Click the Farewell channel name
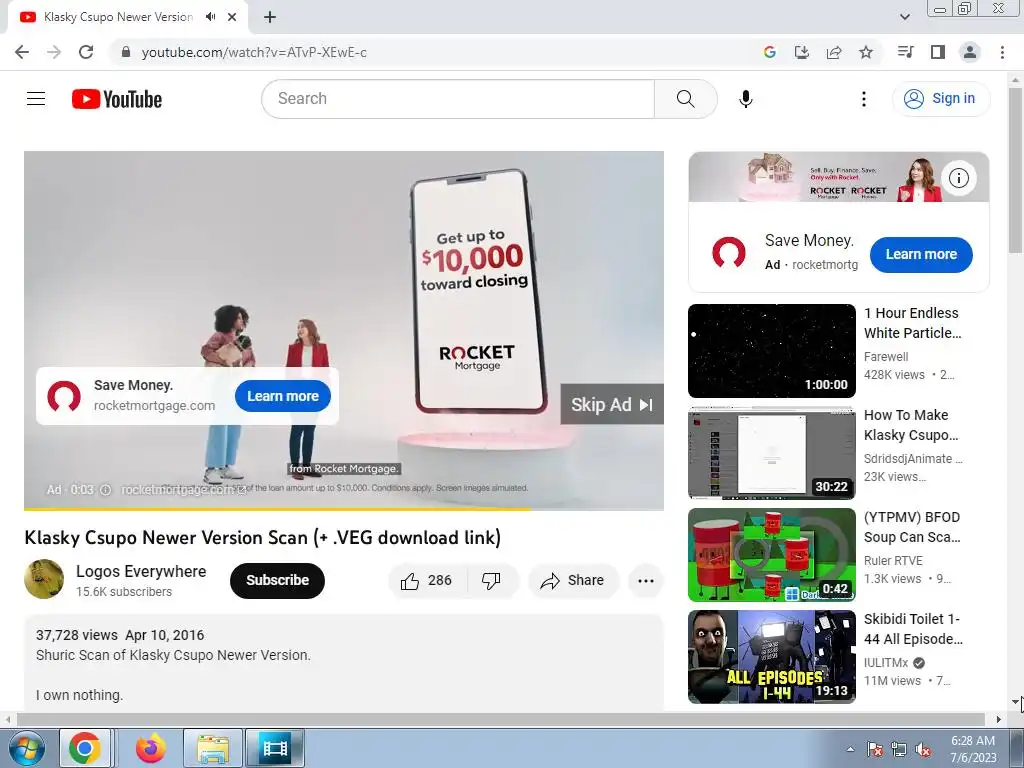 coord(886,357)
